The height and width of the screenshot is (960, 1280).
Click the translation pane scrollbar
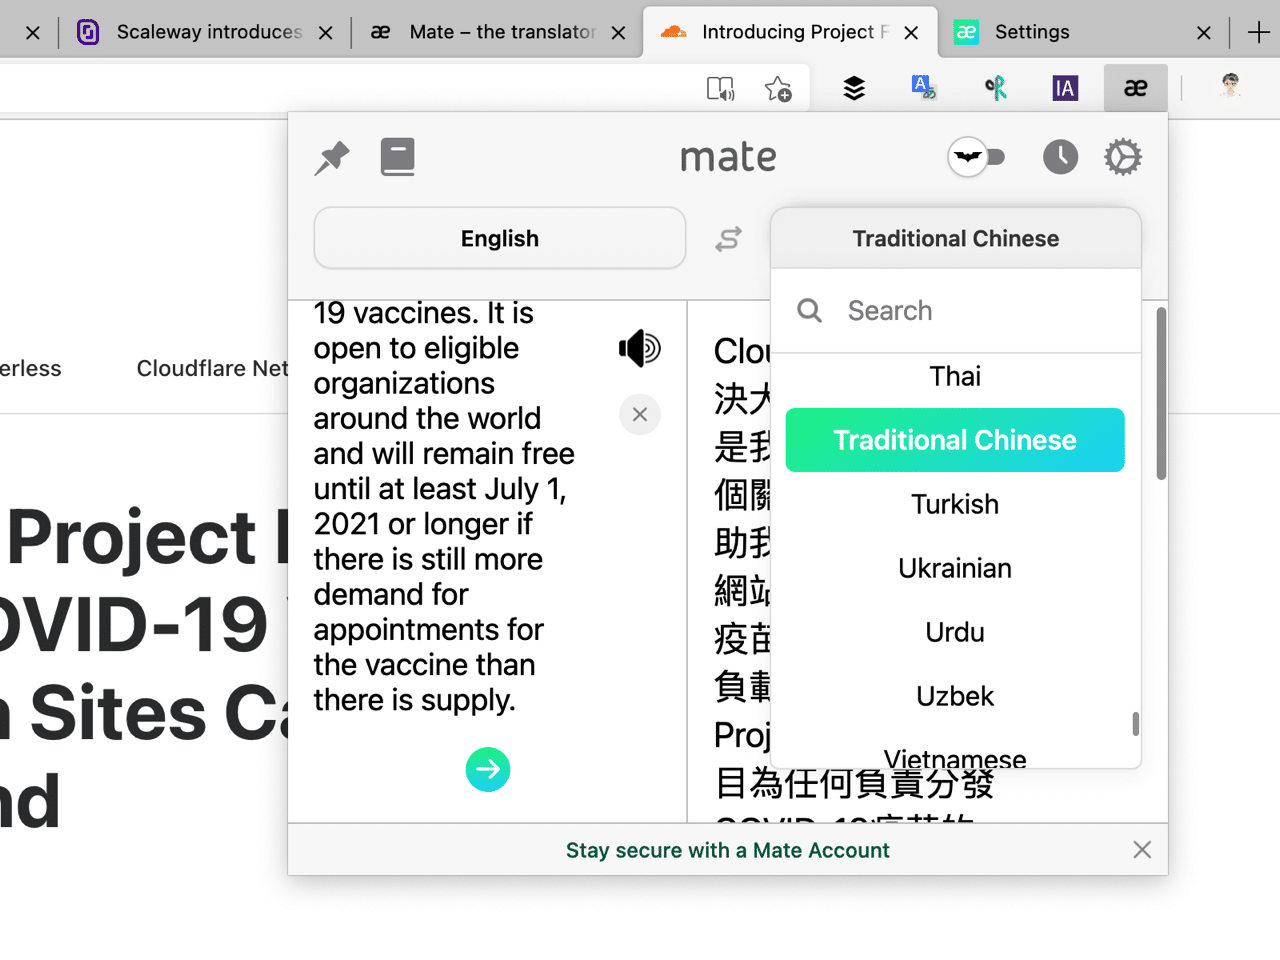click(x=1161, y=394)
